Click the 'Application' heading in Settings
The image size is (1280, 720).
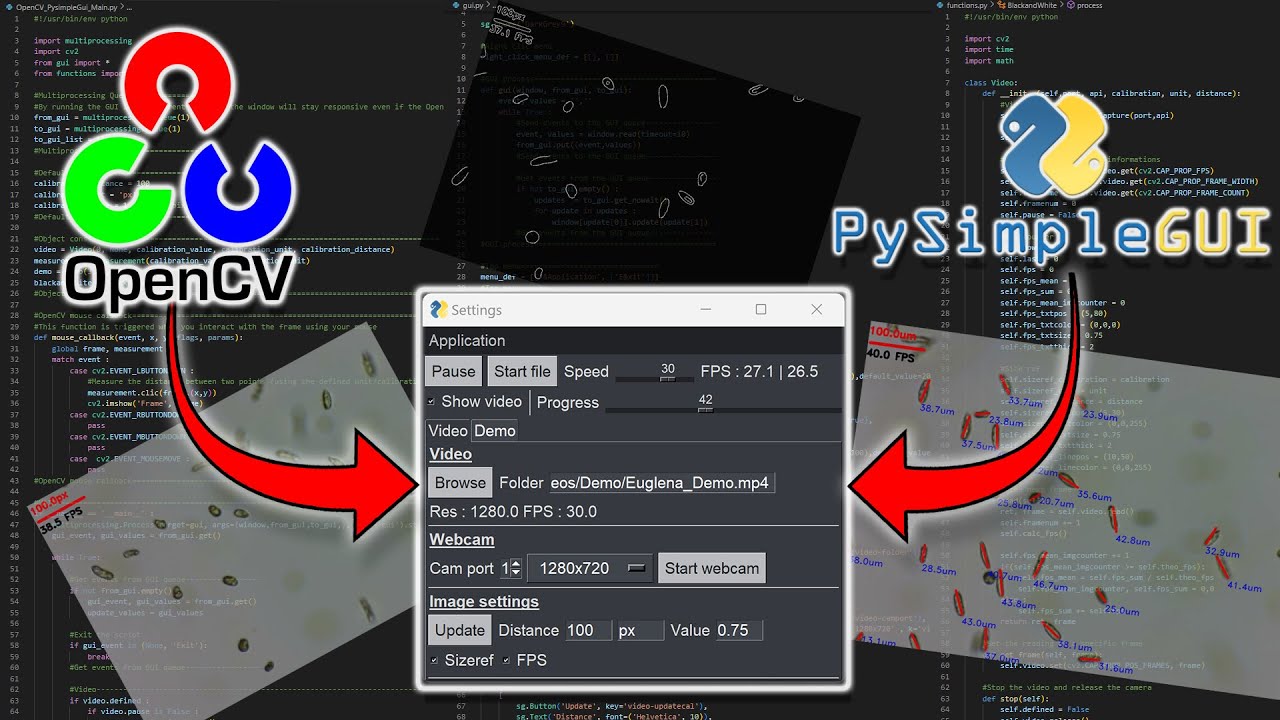point(467,340)
